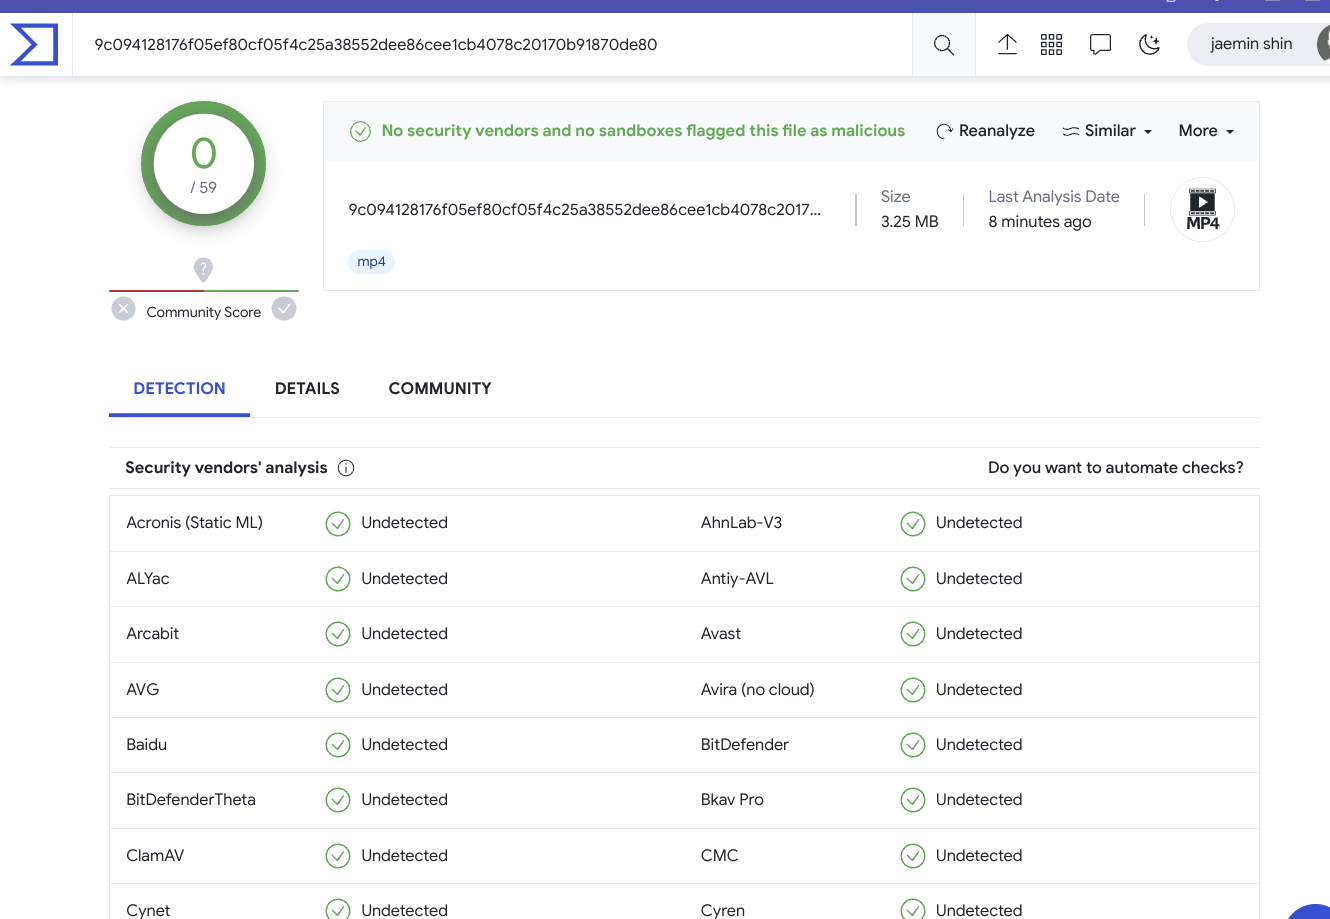Click the MP4 file type icon
The height and width of the screenshot is (919, 1330).
pos(1202,210)
